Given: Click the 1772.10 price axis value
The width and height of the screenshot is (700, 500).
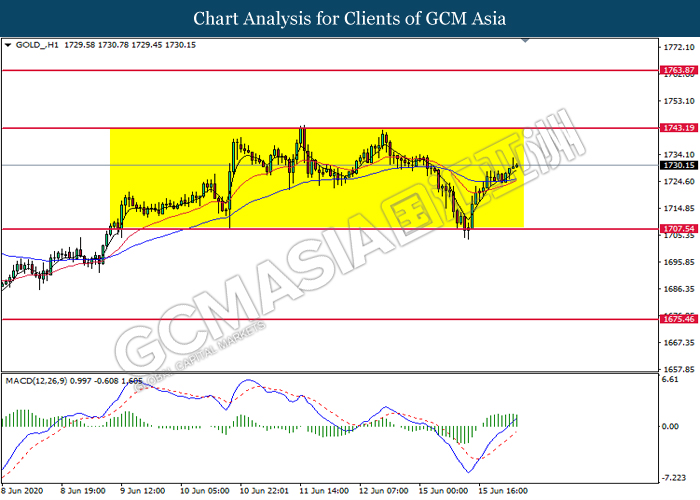Looking at the screenshot, I should 679,47.
